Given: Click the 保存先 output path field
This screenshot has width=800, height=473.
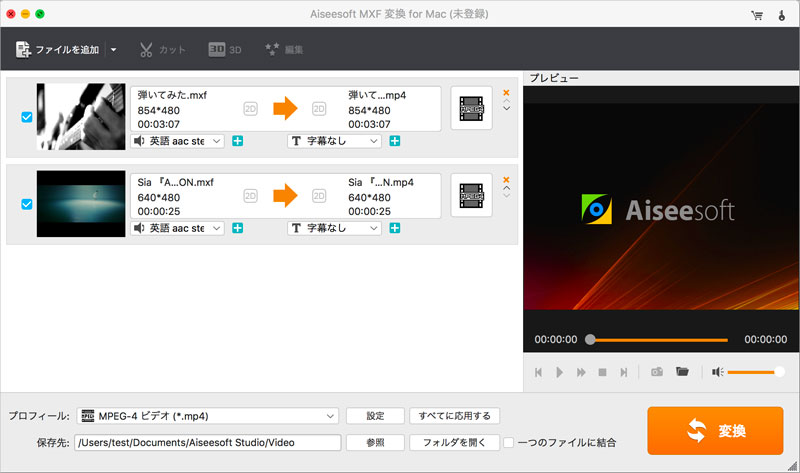Looking at the screenshot, I should pyautogui.click(x=208, y=442).
